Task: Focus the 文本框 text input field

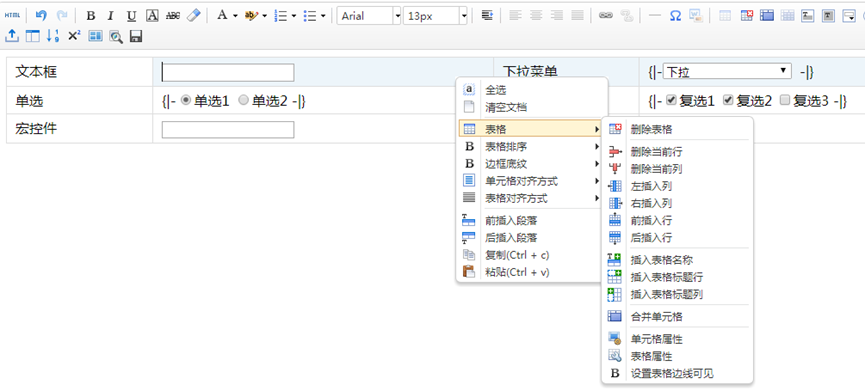Action: point(228,72)
